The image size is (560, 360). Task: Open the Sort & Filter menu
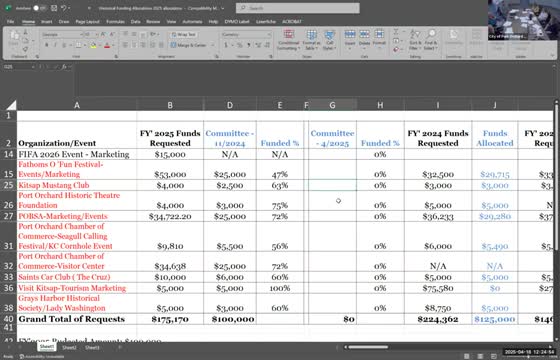tap(415, 40)
